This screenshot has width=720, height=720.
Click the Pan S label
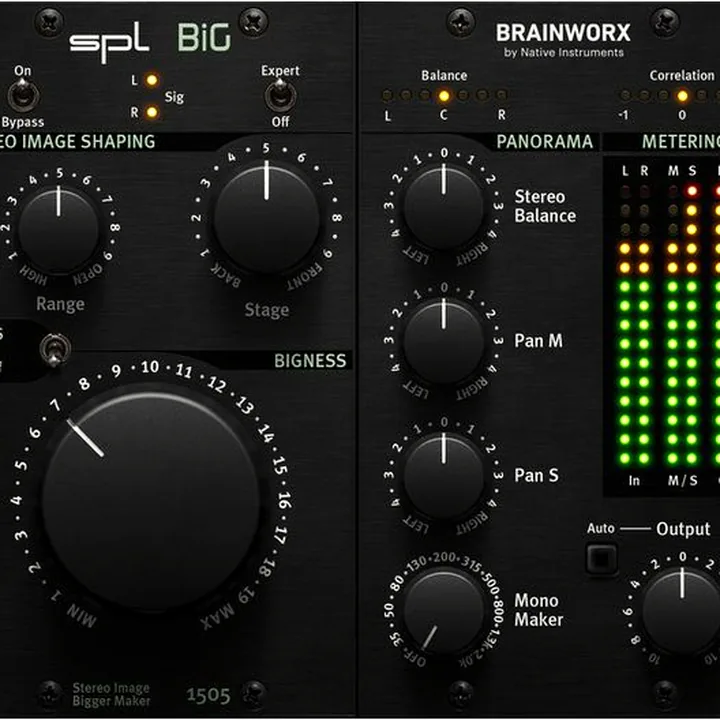pyautogui.click(x=536, y=475)
